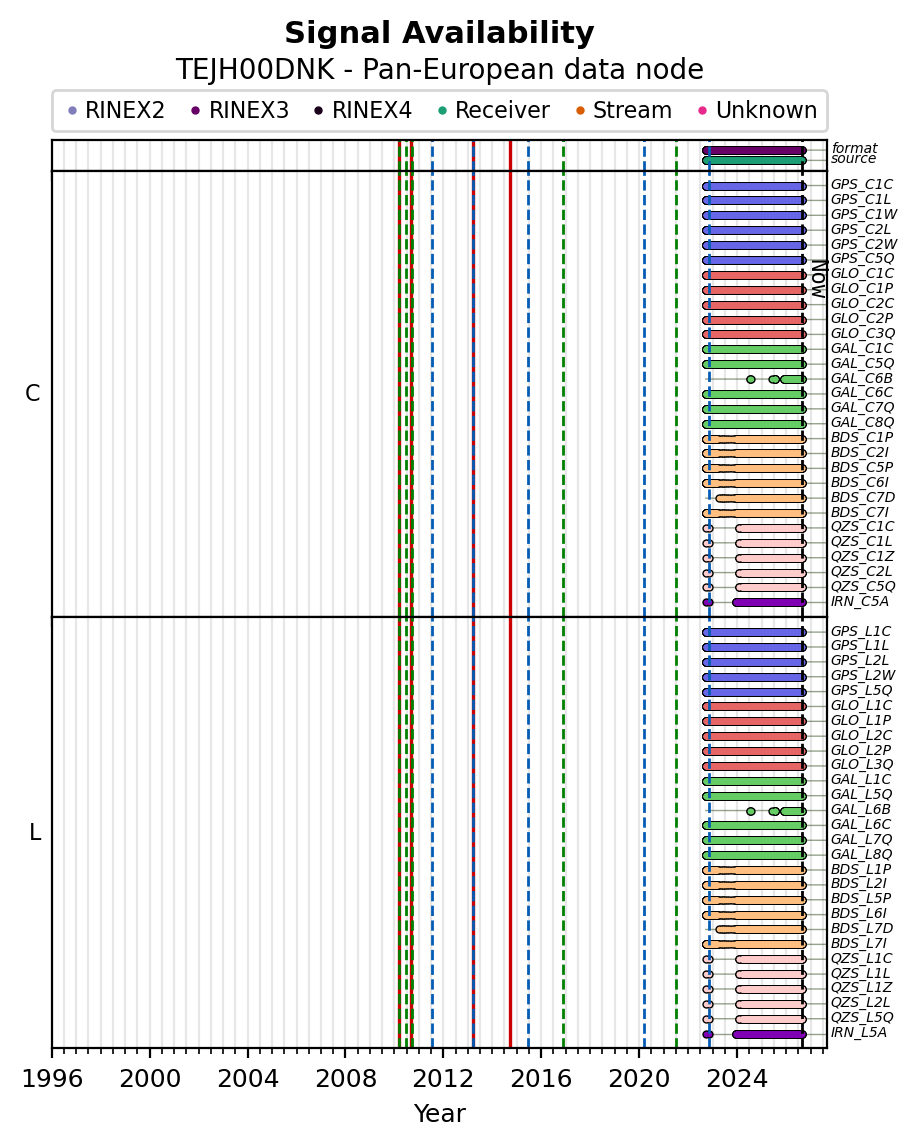918x1147 pixels.
Task: Select the Receiver legend entry
Action: pos(493,110)
